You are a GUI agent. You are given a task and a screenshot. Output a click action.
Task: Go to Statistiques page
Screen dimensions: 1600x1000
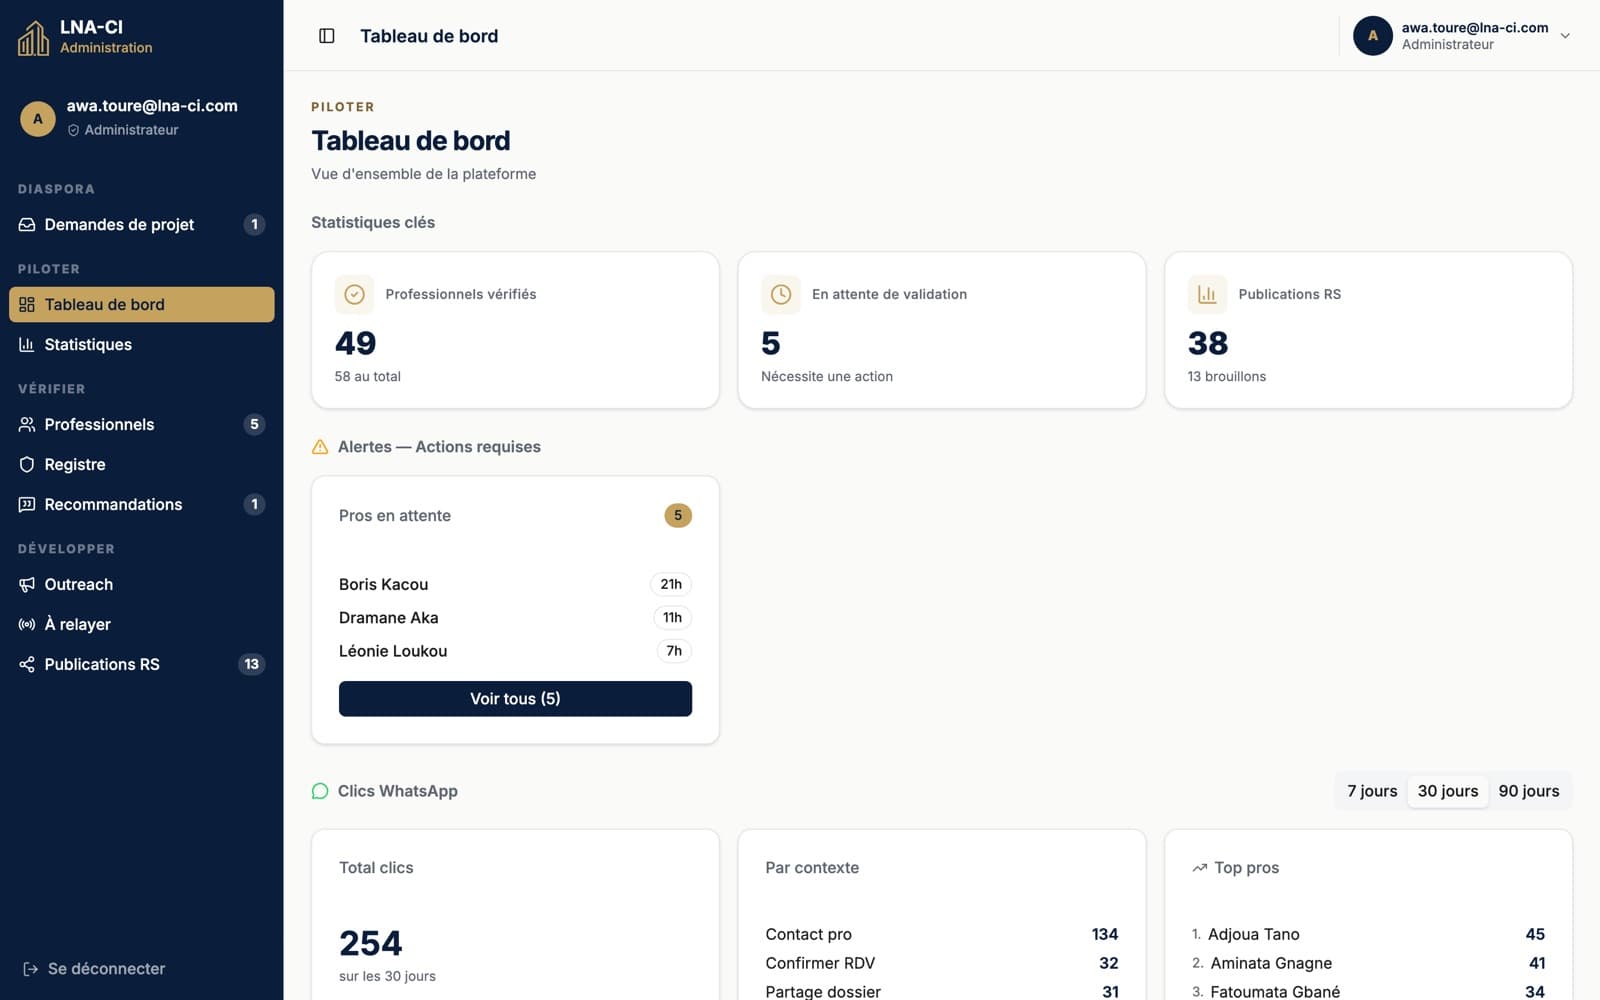pyautogui.click(x=141, y=345)
